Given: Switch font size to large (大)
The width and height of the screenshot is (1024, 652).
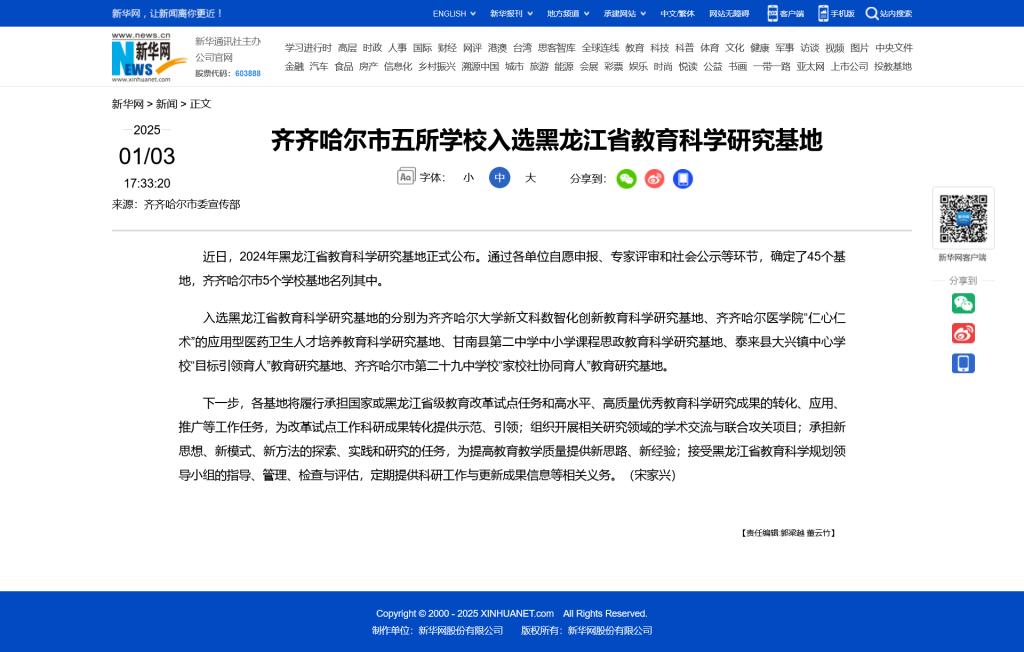Looking at the screenshot, I should coord(531,178).
